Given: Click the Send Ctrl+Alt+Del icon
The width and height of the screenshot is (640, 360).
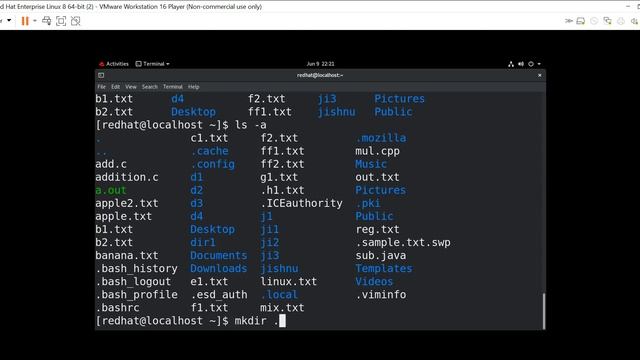Looking at the screenshot, I should pos(47,21).
